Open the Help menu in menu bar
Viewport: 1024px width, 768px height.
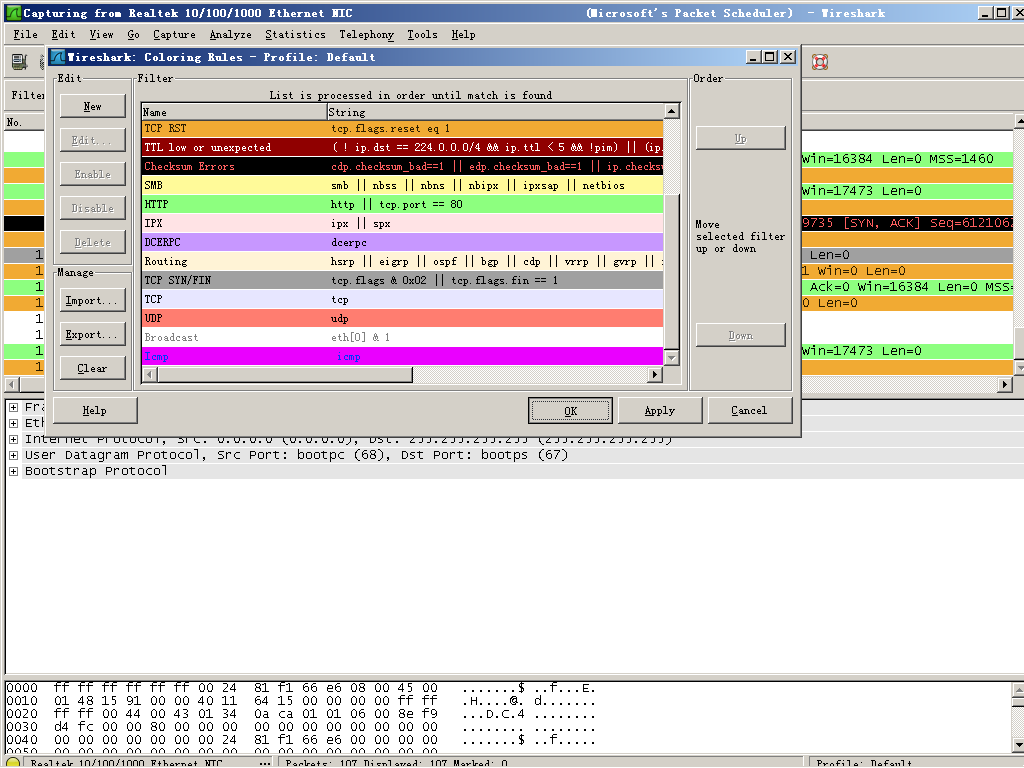(463, 35)
